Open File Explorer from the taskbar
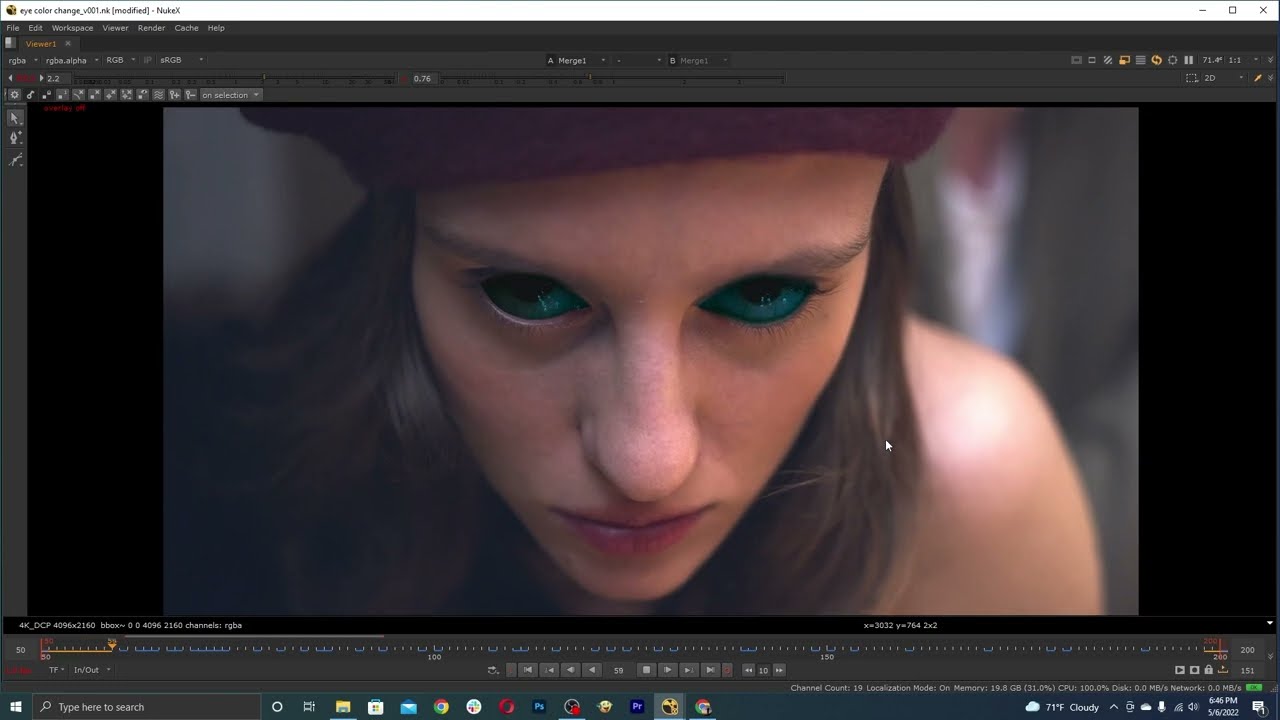This screenshot has width=1280, height=720. 342,707
